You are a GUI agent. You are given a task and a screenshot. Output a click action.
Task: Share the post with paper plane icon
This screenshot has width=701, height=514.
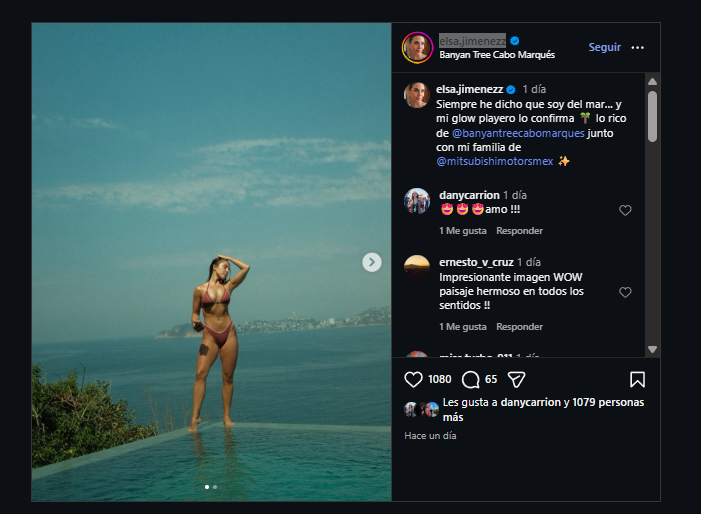tap(516, 379)
